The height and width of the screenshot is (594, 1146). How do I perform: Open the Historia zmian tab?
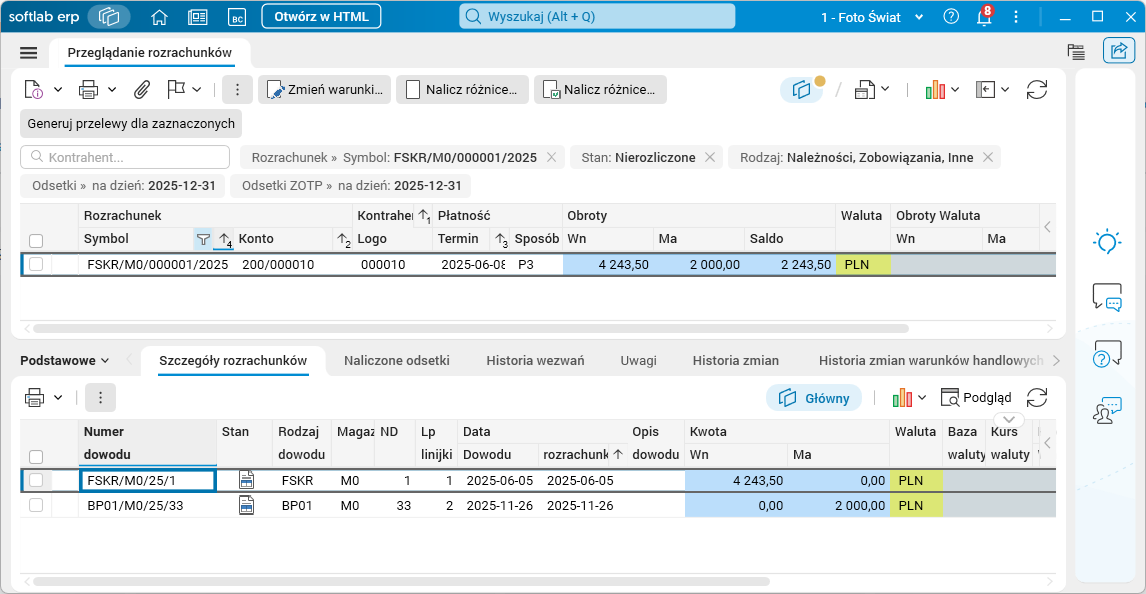click(x=735, y=360)
